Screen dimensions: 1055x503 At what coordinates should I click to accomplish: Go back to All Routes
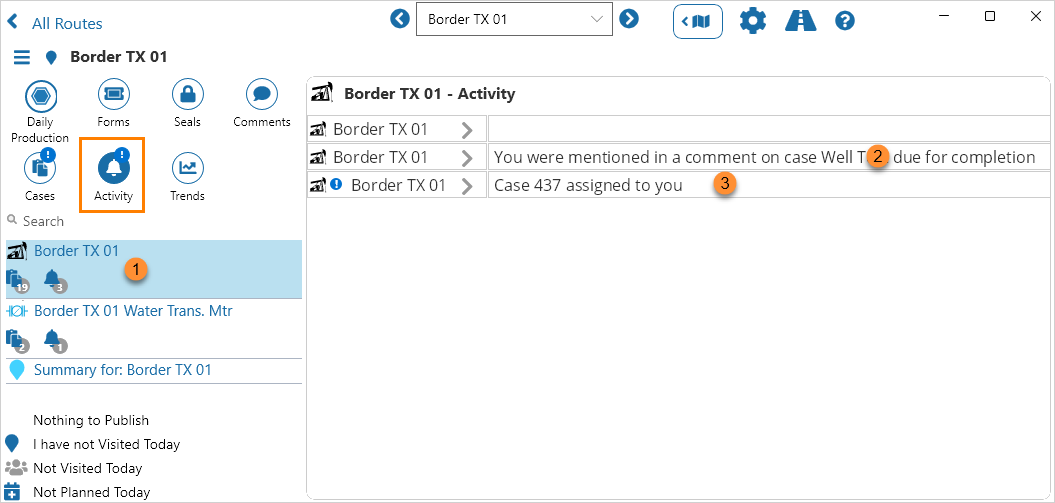tap(56, 23)
